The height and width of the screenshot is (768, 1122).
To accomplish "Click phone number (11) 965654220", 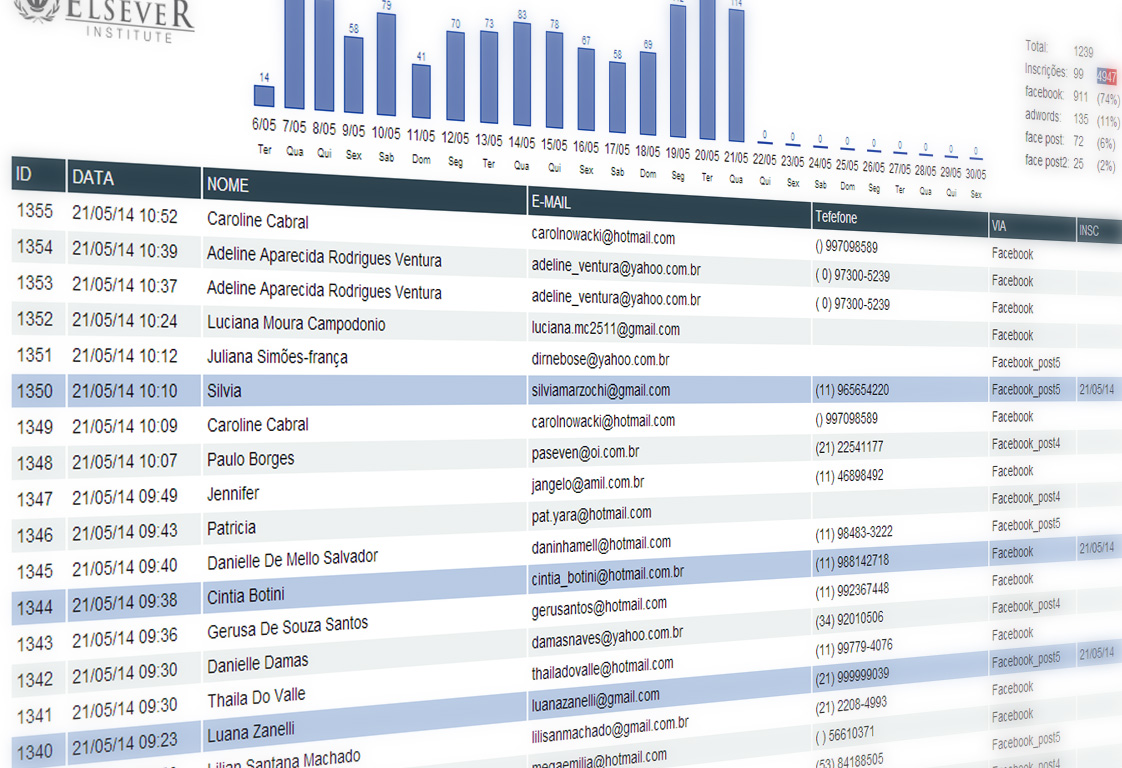I will (852, 390).
